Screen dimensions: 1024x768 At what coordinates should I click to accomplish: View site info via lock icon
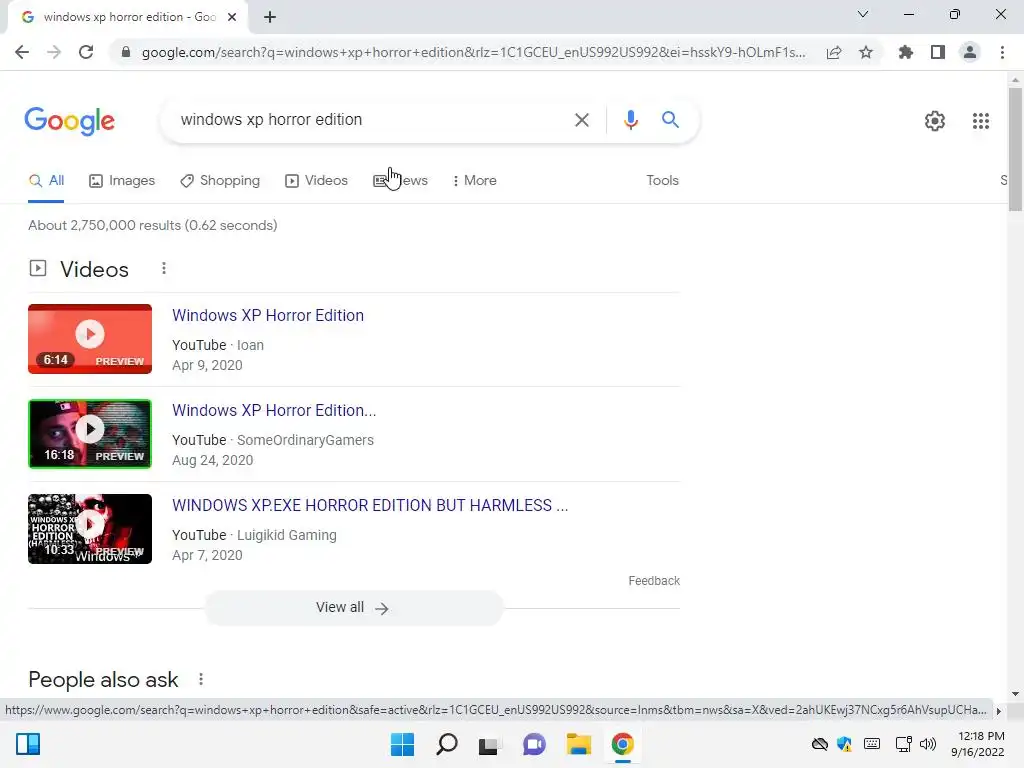click(126, 52)
